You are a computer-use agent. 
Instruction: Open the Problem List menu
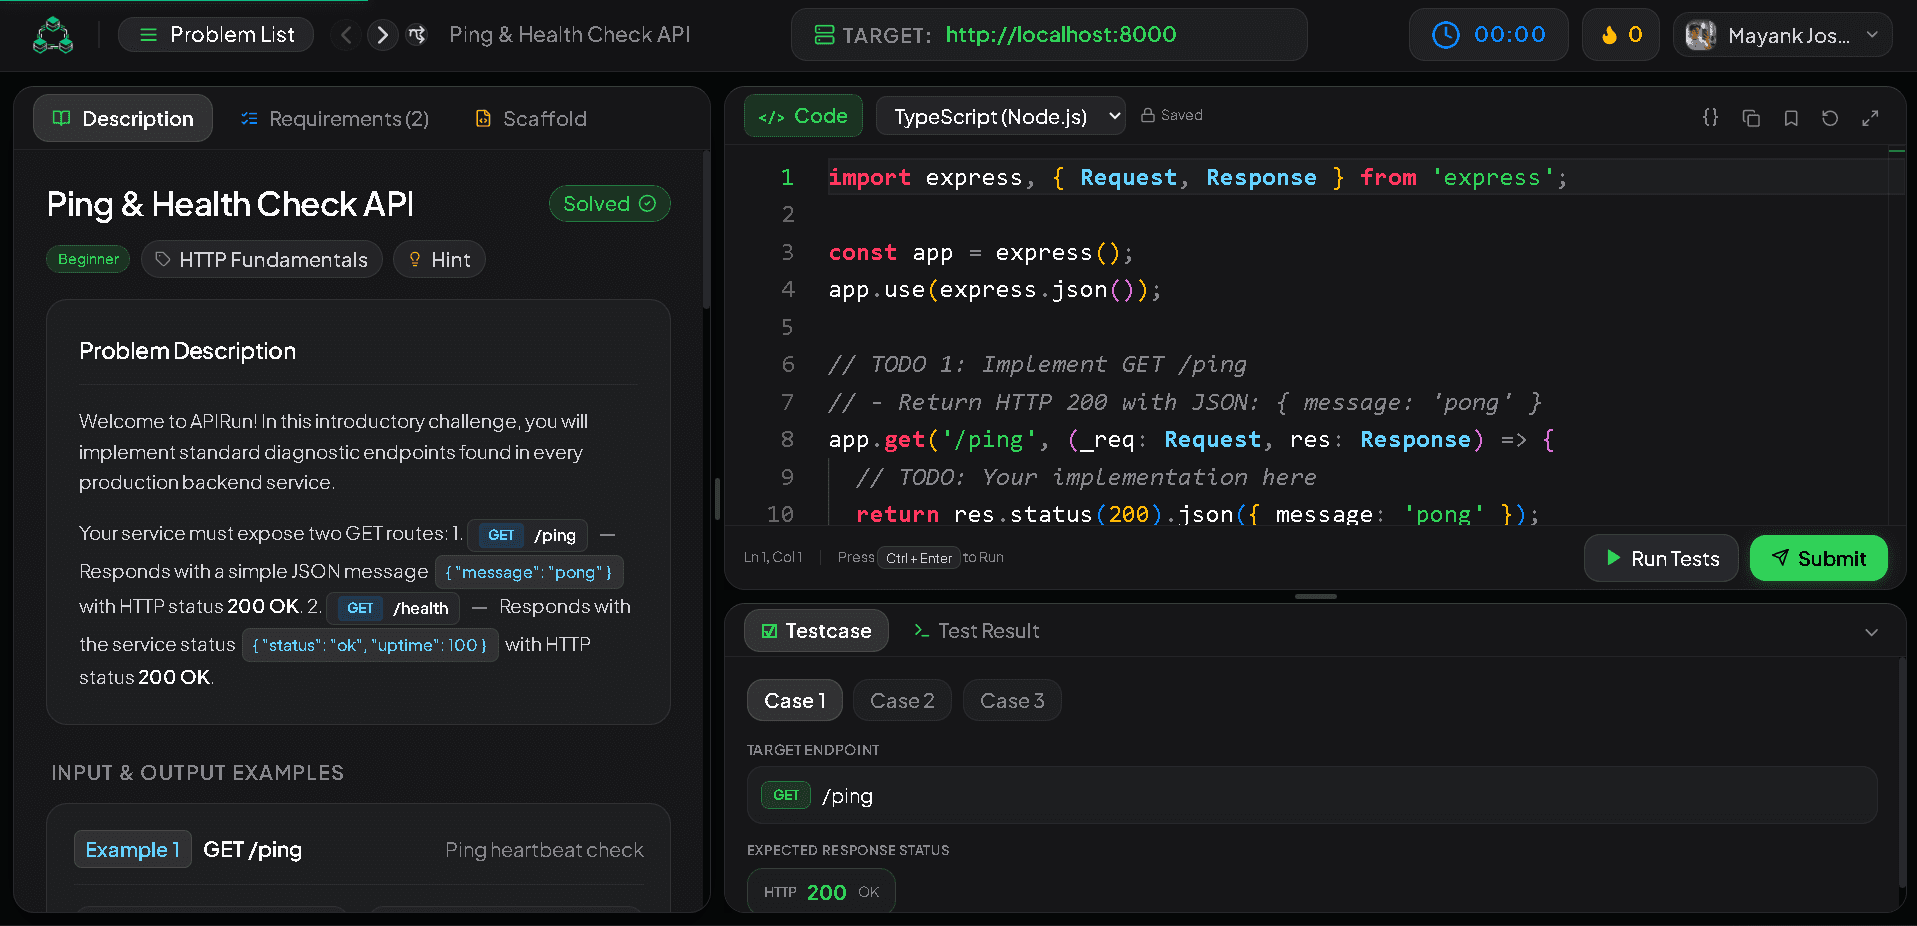click(216, 35)
